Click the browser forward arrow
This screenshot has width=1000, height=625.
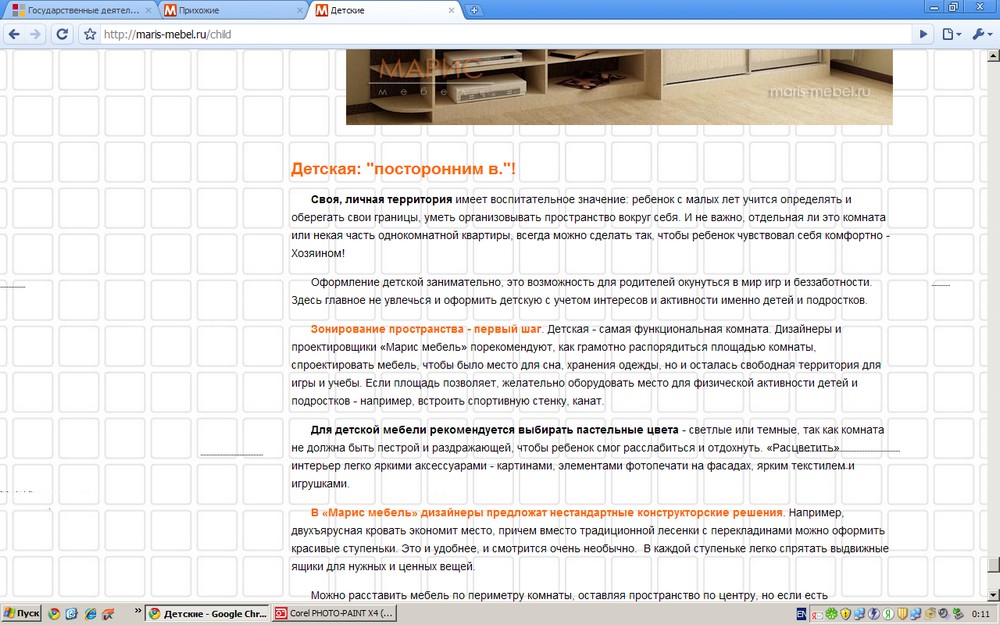click(36, 34)
